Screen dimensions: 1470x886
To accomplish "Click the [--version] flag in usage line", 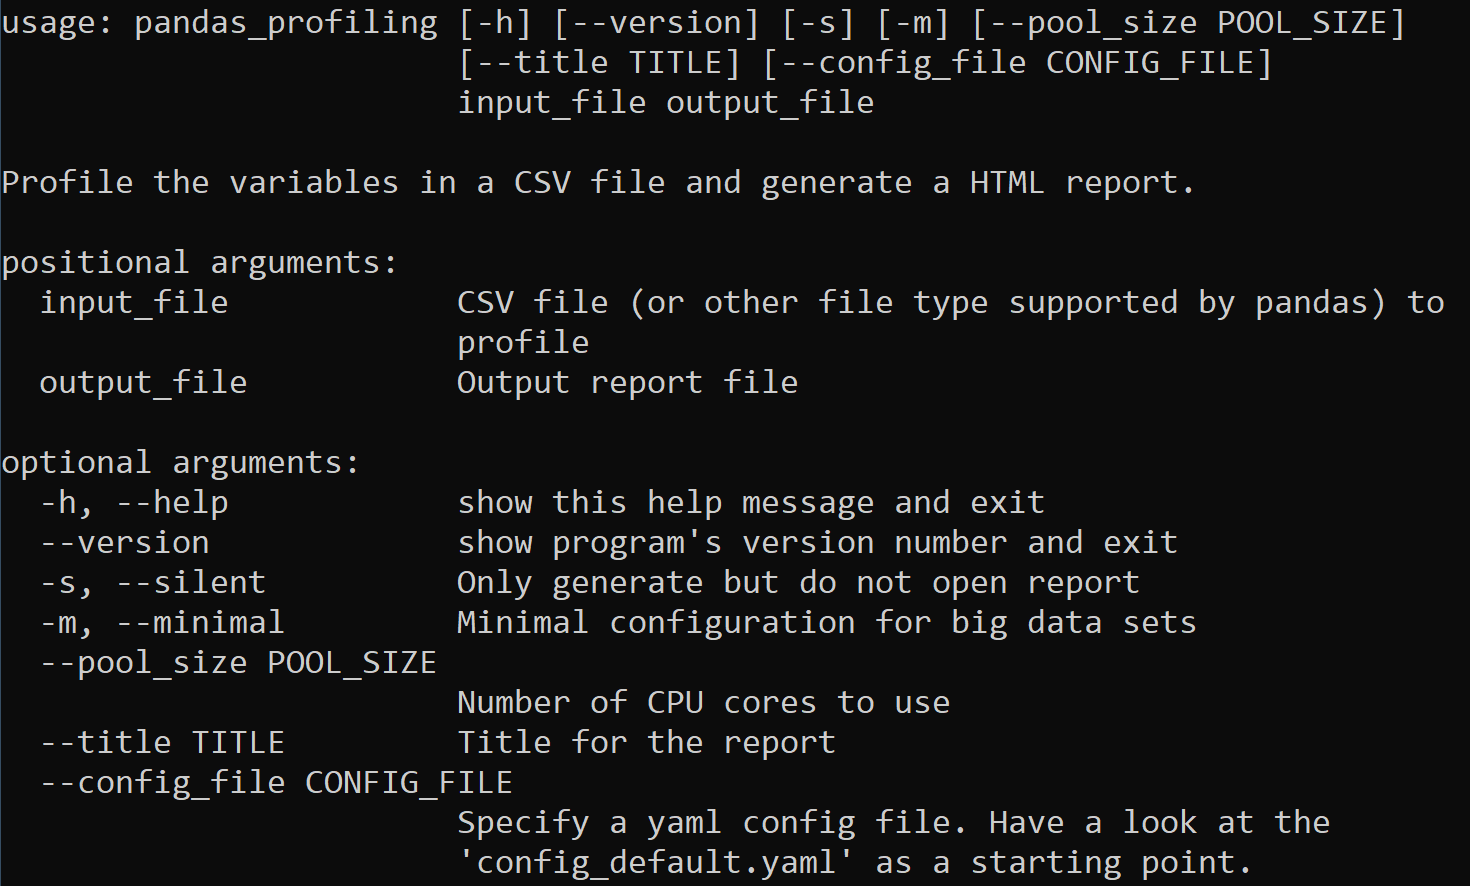I will tap(657, 23).
